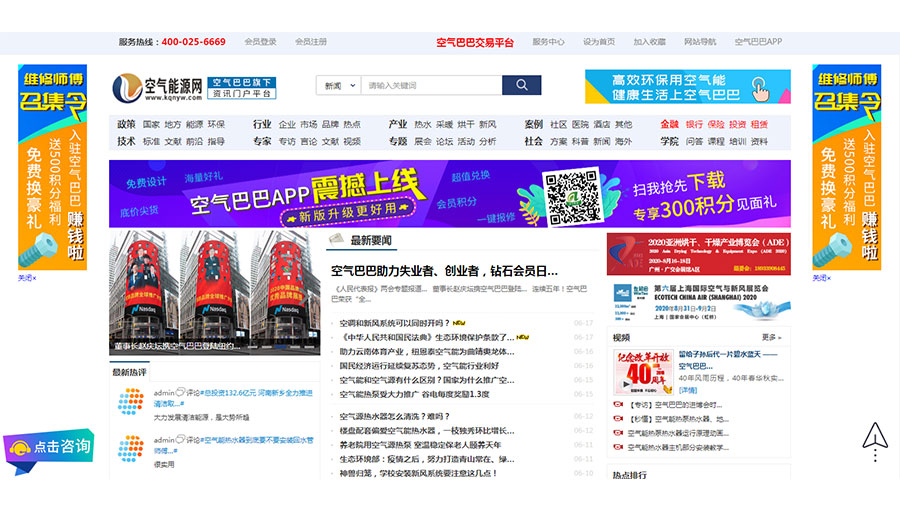The height and width of the screenshot is (510, 900).
Task: Click the camera icon beside 【秒懂】空气能热泵热水器
Action: pyautogui.click(x=618, y=419)
